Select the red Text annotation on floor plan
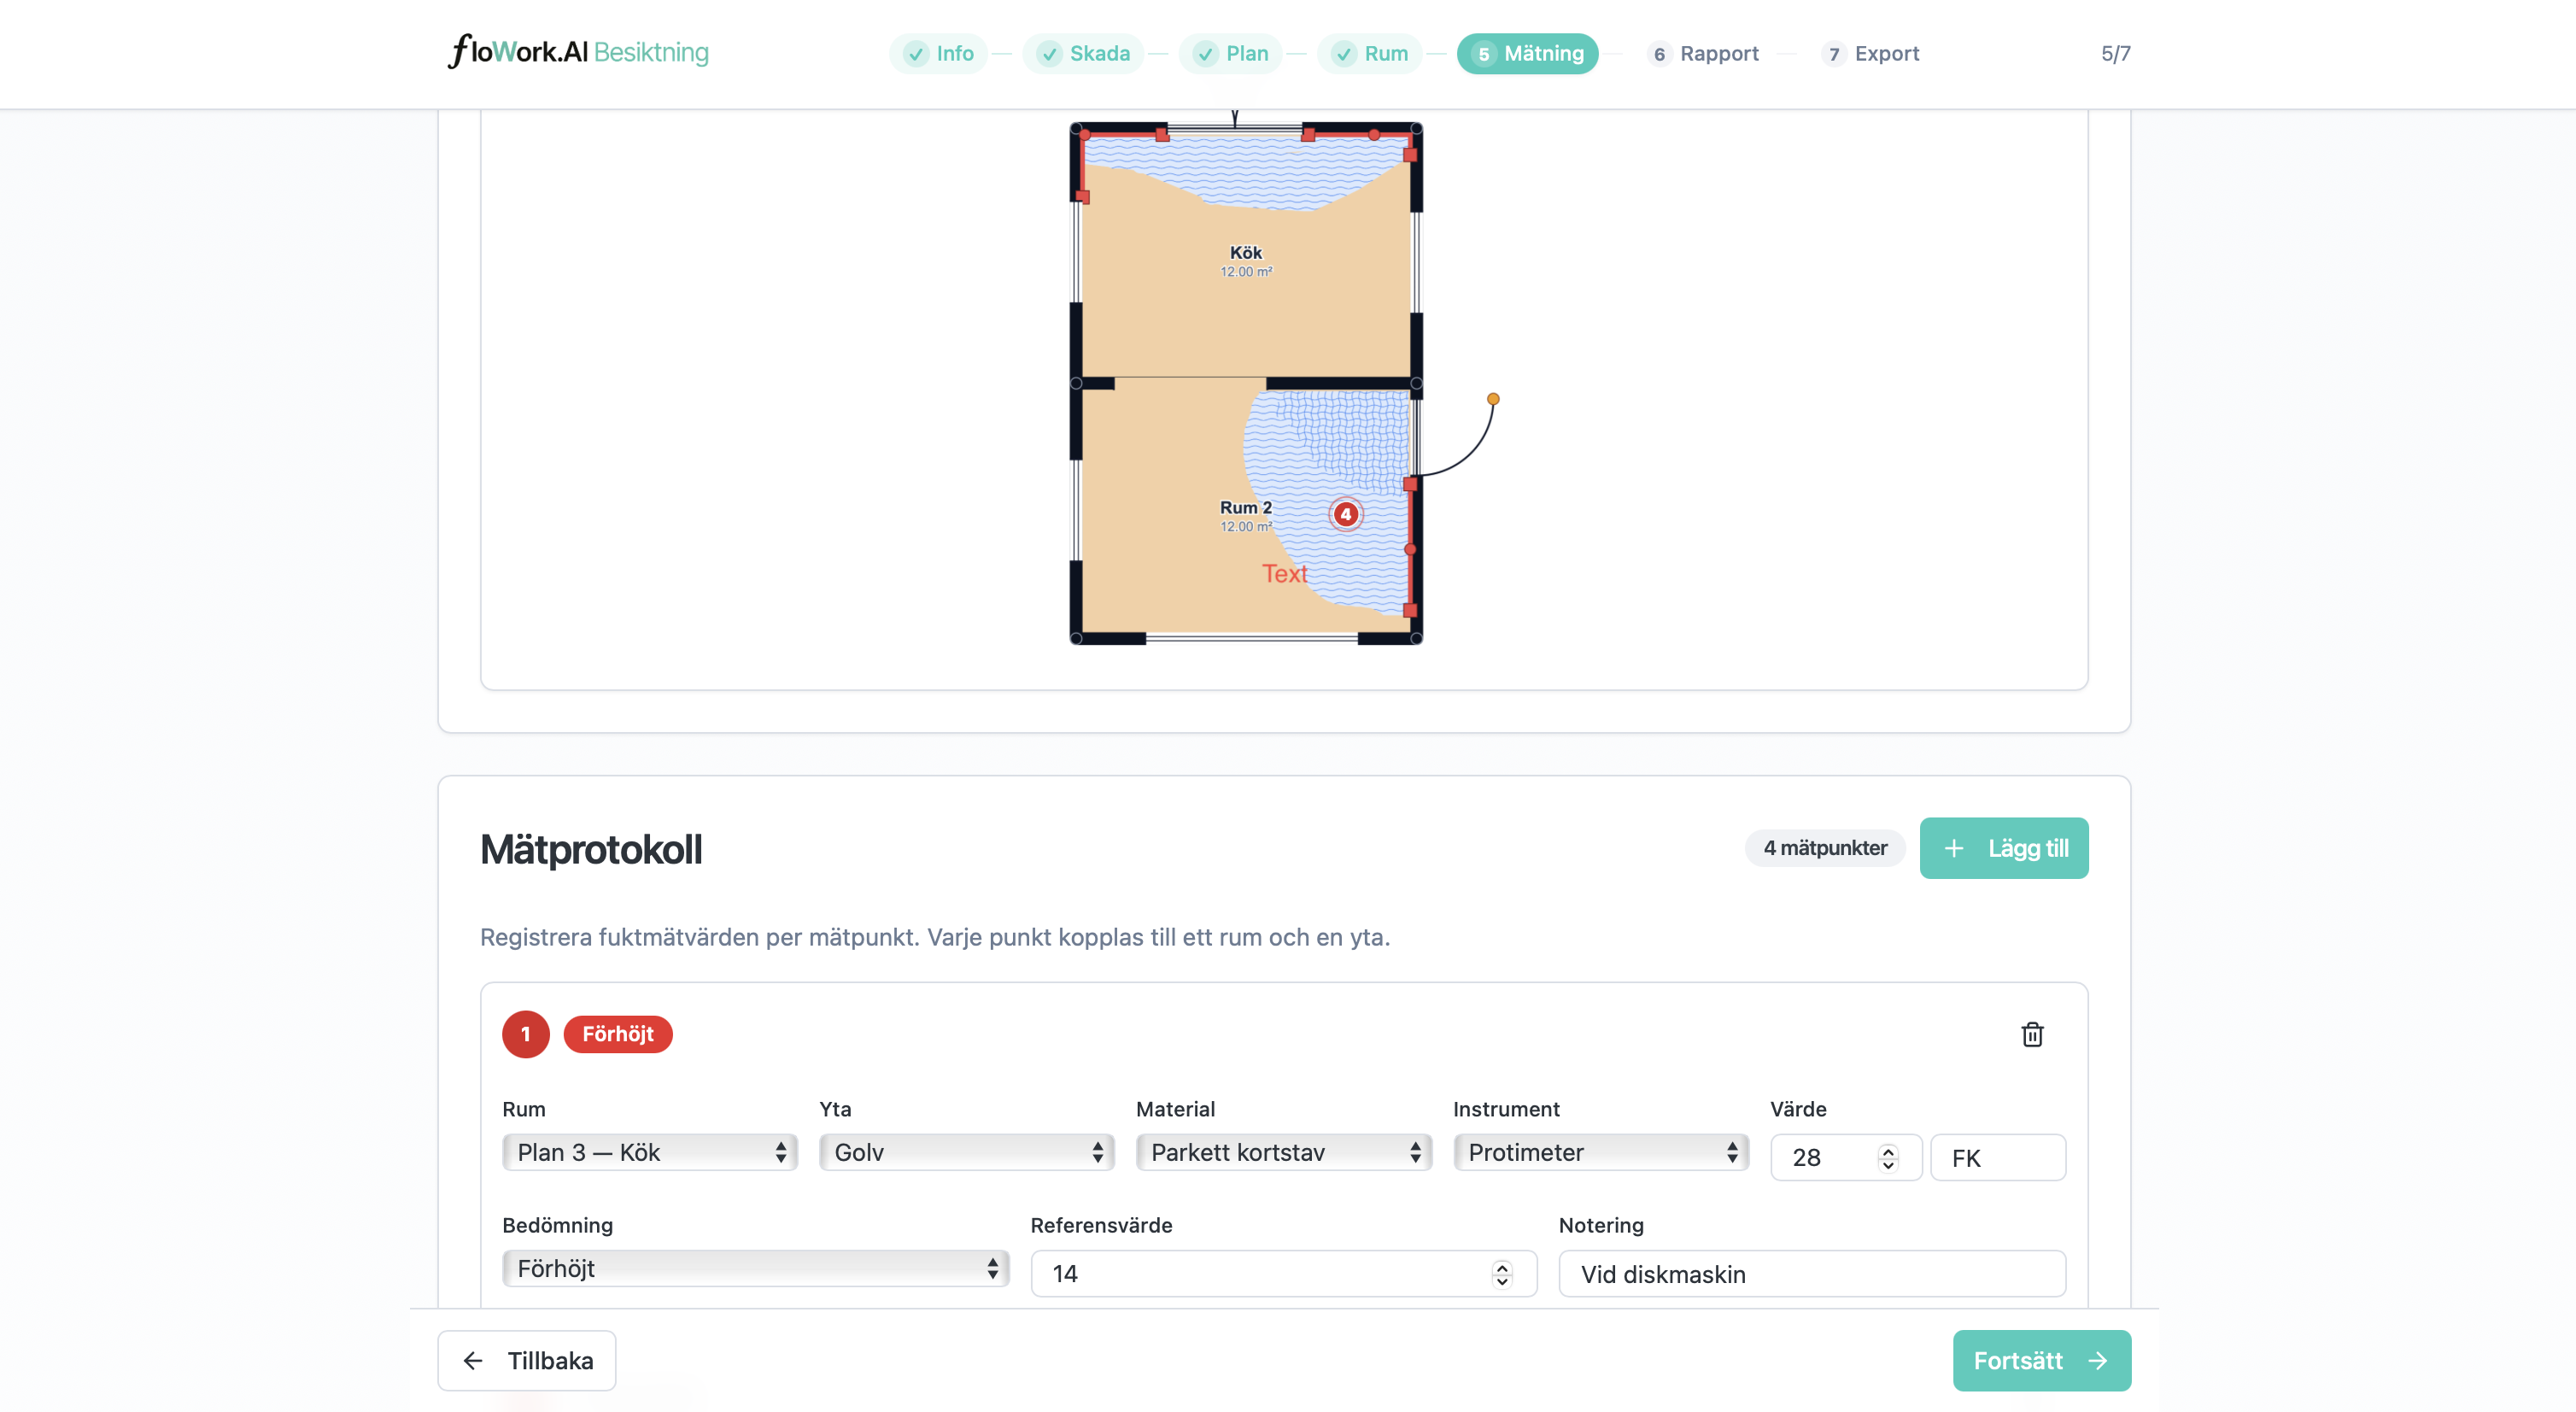2576x1412 pixels. [x=1284, y=573]
